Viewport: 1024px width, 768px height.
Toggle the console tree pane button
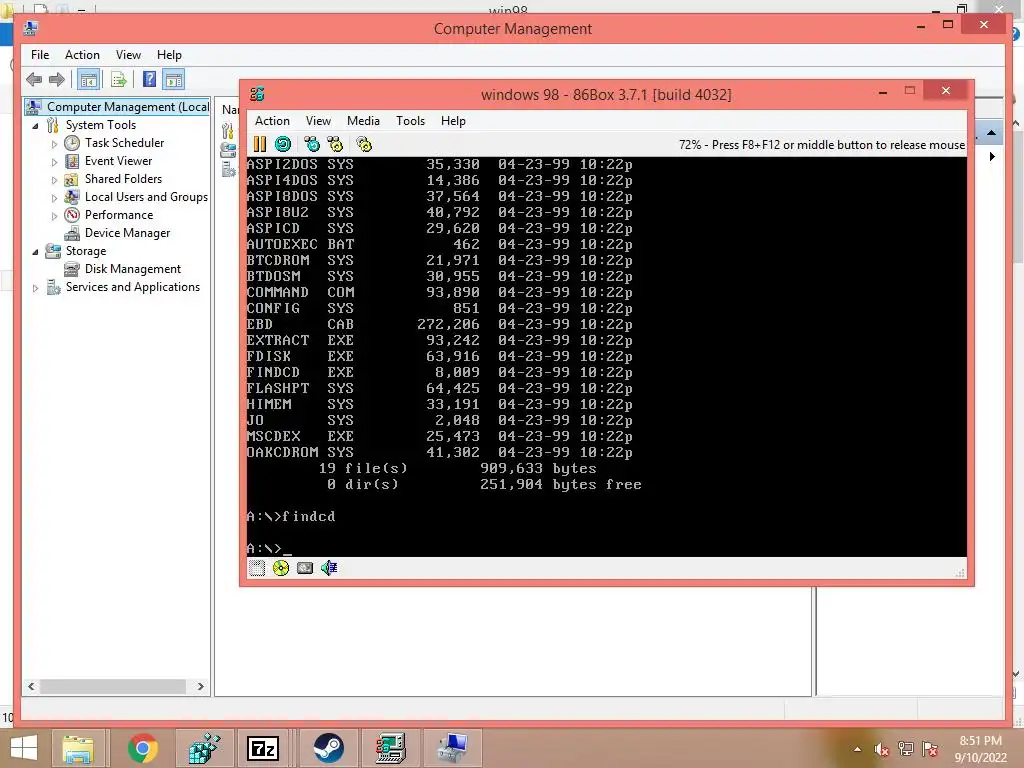coord(88,80)
